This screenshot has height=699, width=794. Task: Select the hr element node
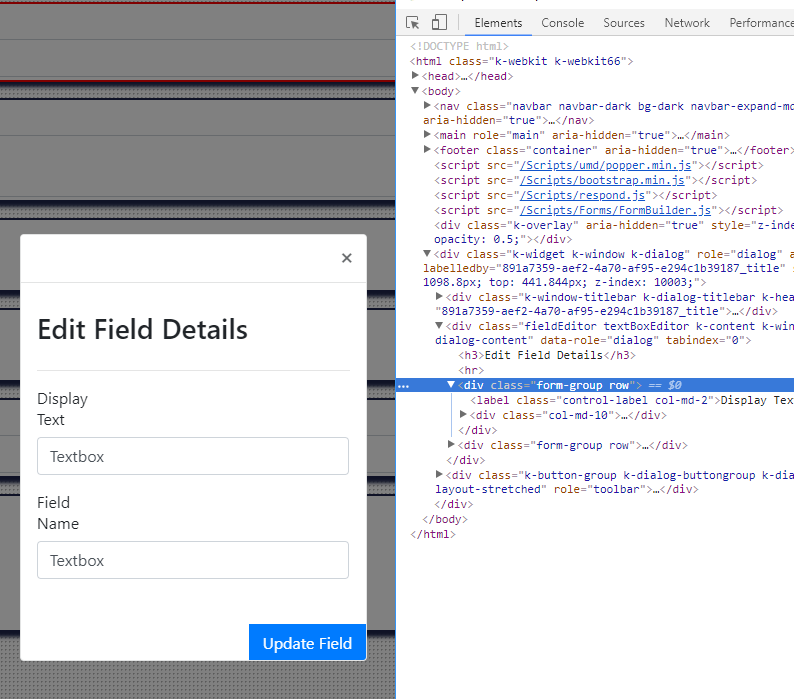471,370
